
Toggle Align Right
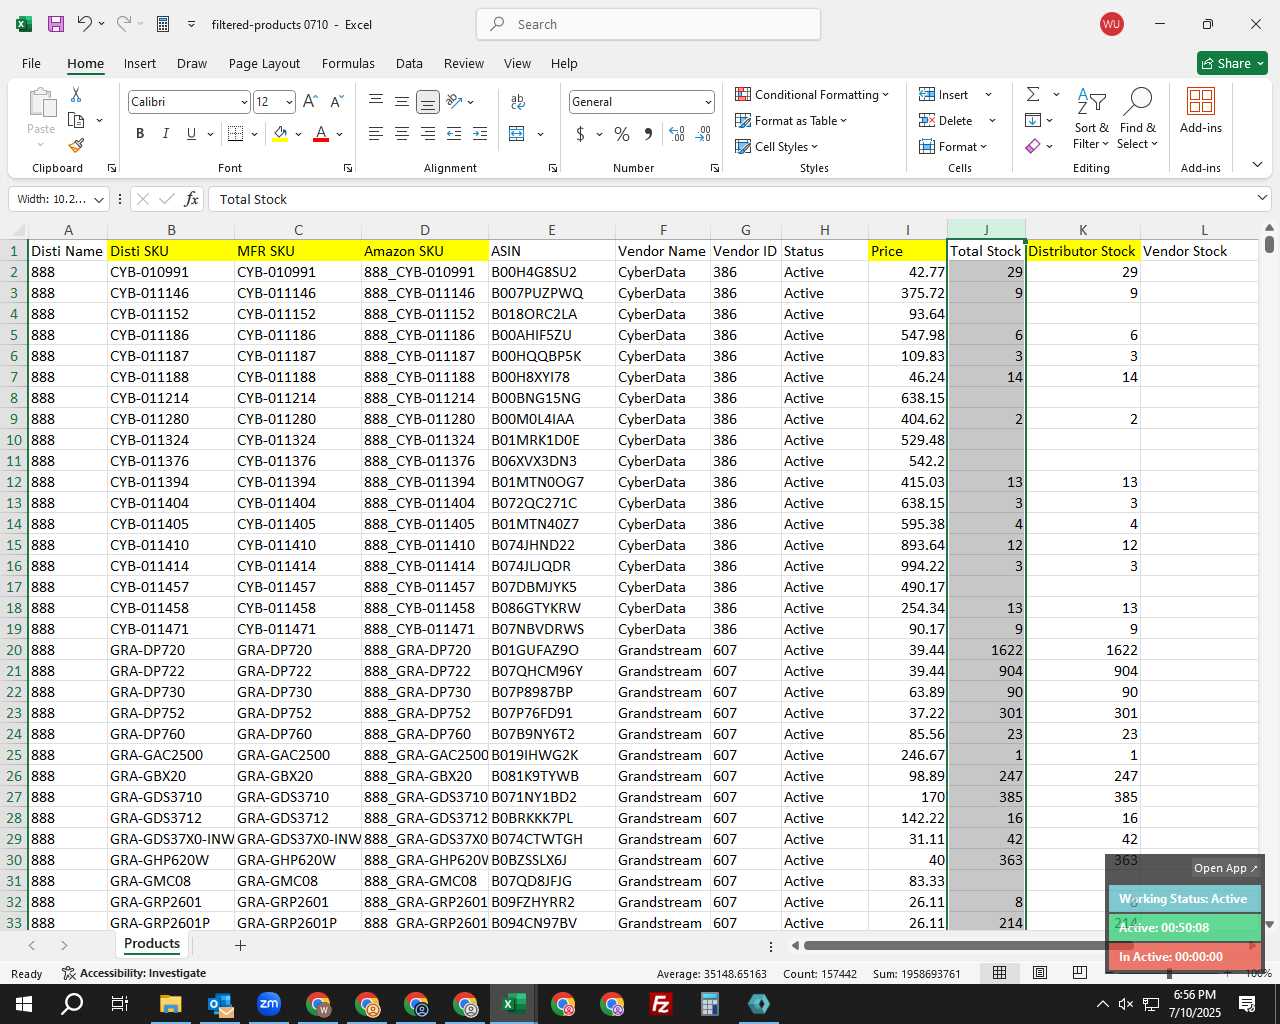point(428,134)
